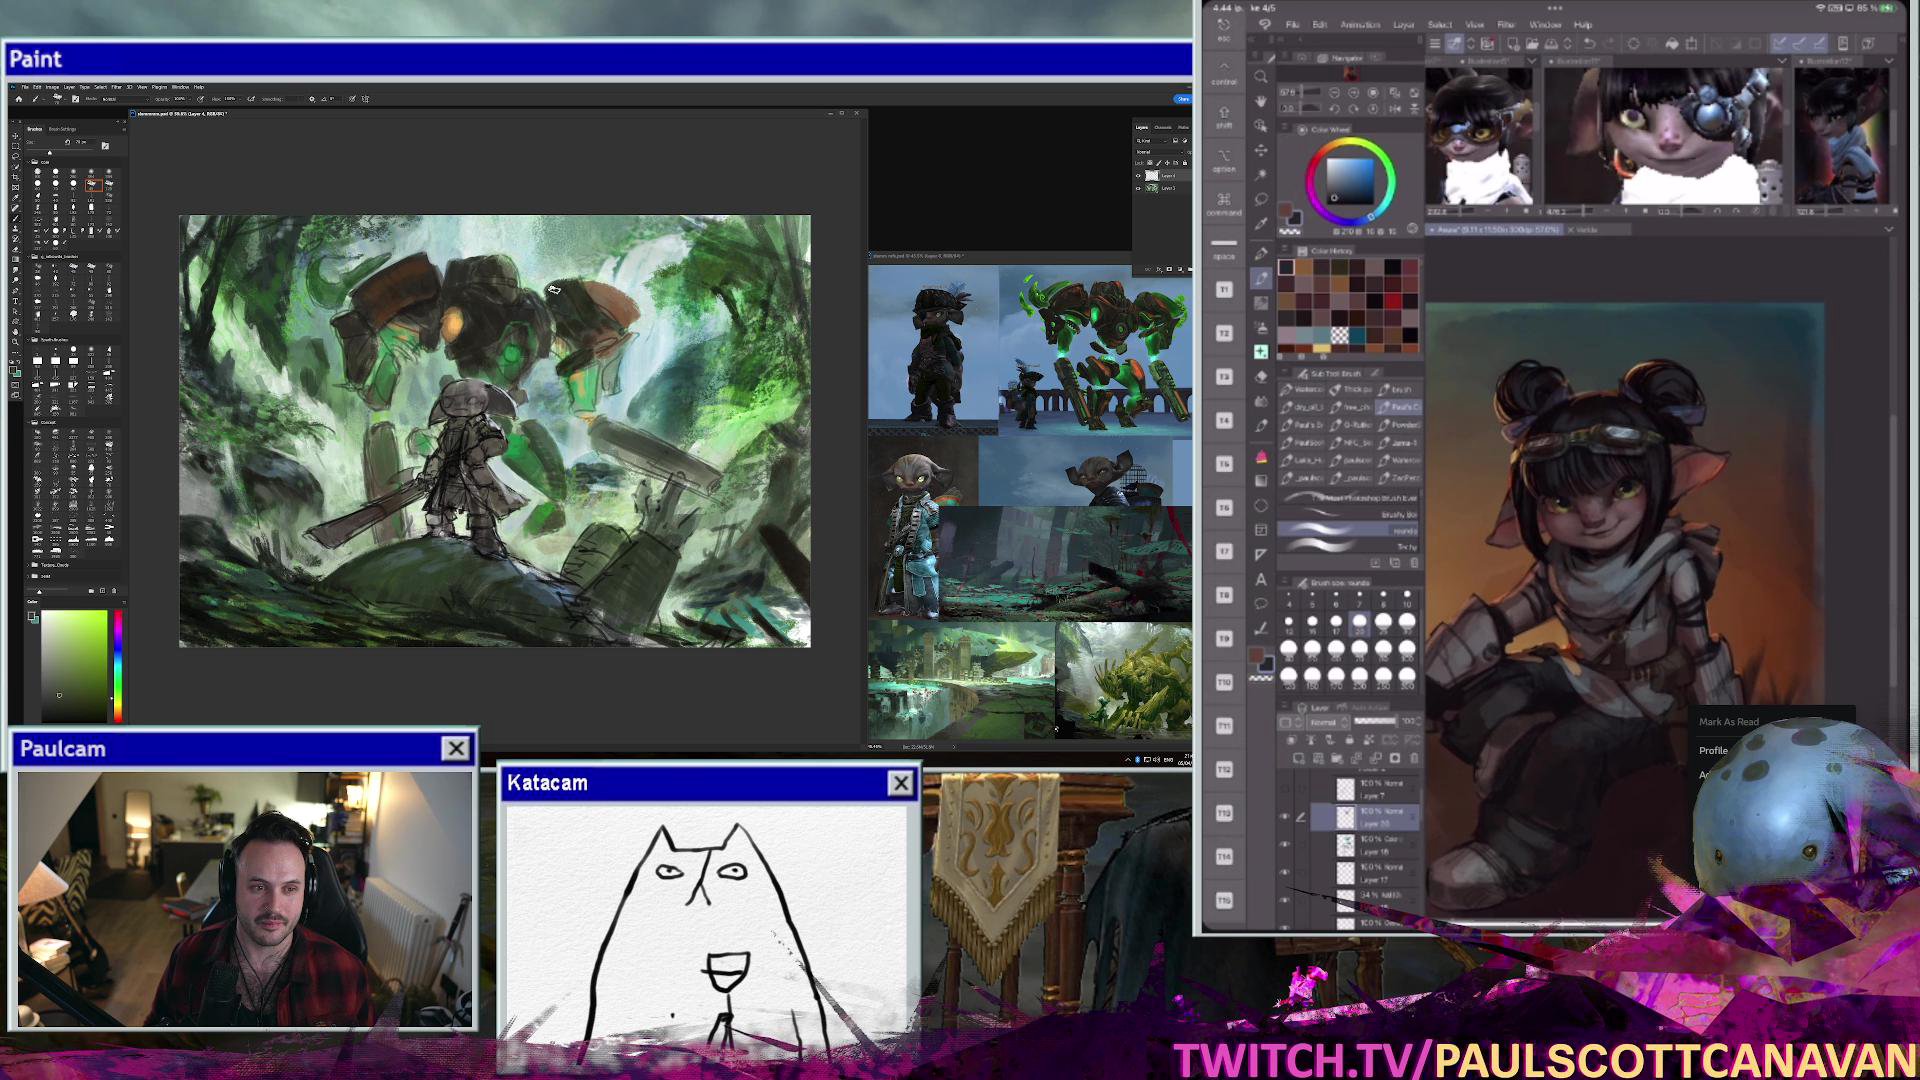Open the smoothing gear options in Photoshop
This screenshot has width=1920, height=1080.
click(312, 99)
